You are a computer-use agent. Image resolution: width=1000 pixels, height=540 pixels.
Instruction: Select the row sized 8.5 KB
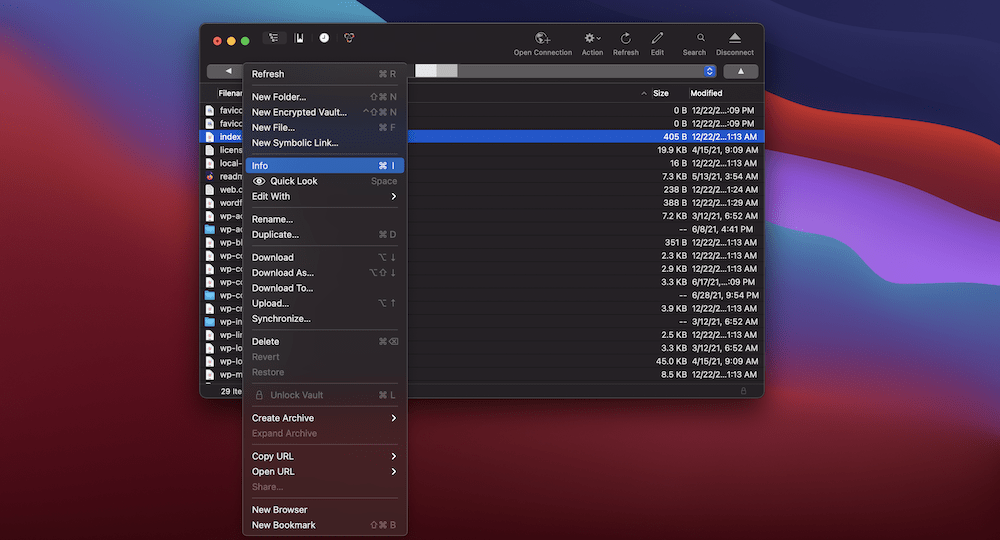482,374
